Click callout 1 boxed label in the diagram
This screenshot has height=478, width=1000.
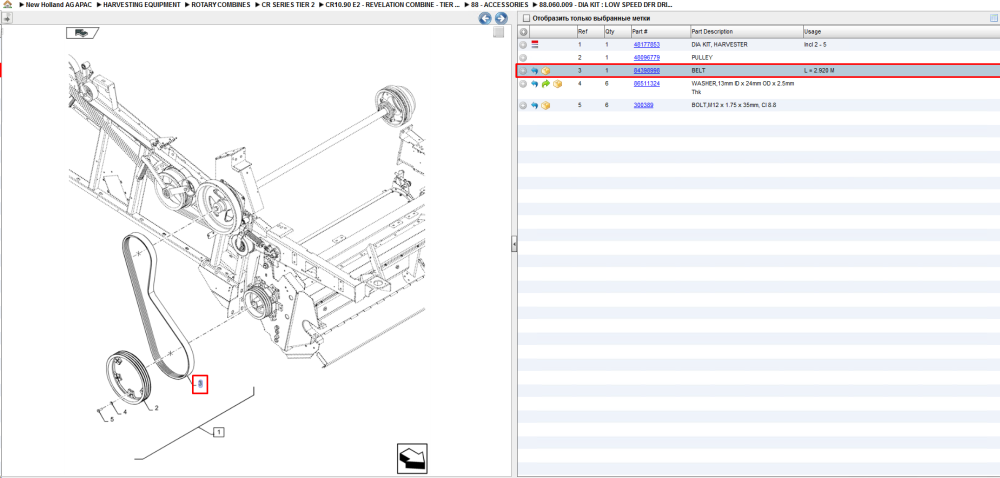point(218,432)
